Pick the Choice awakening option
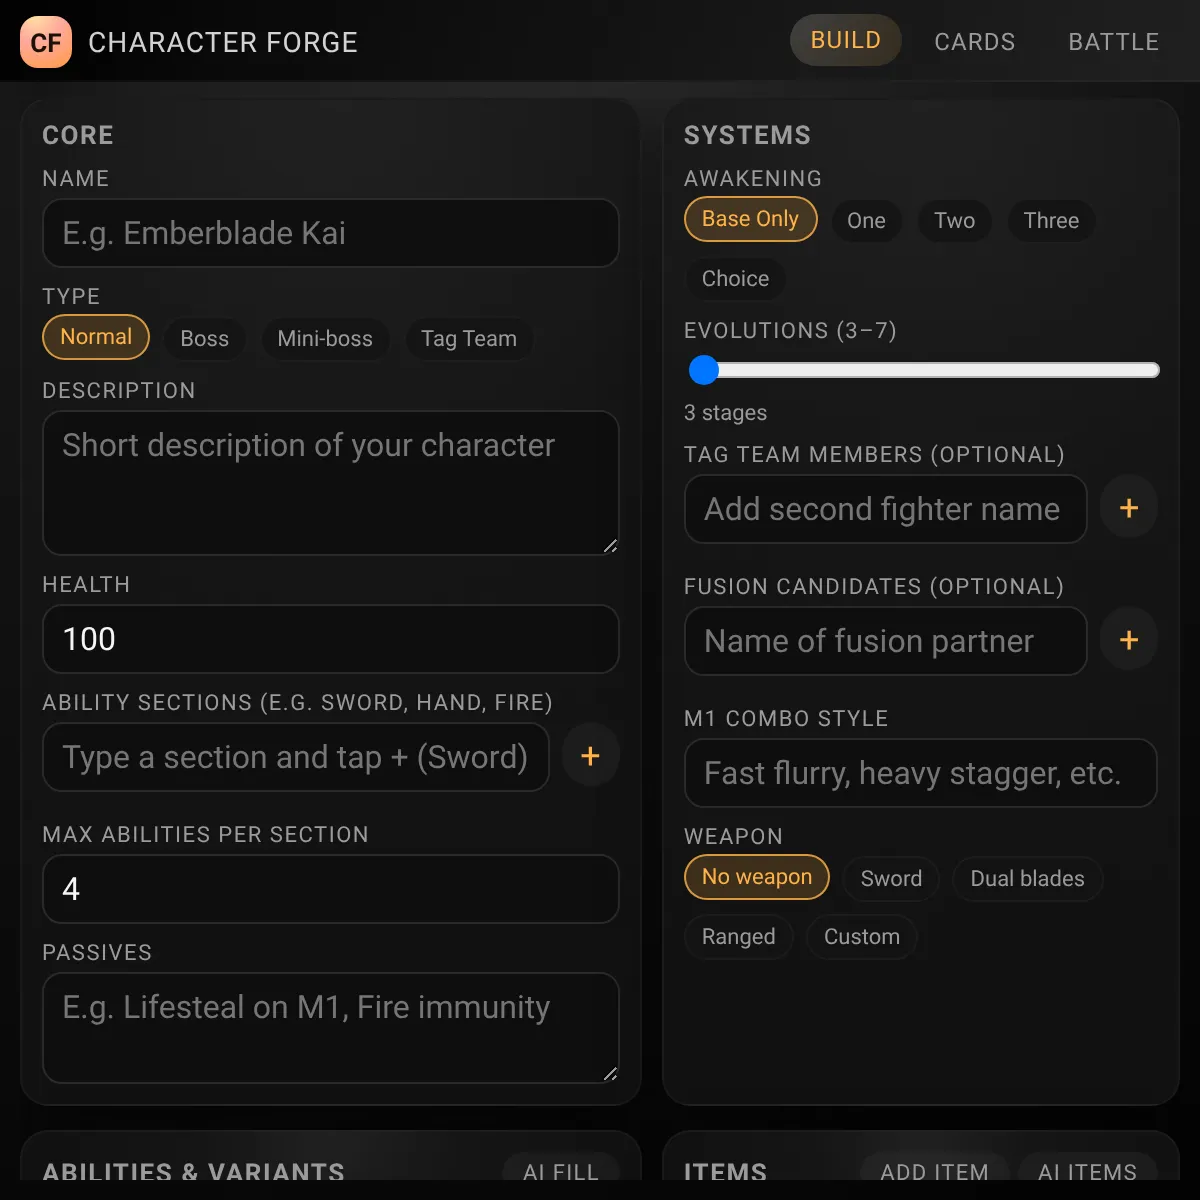 [735, 279]
